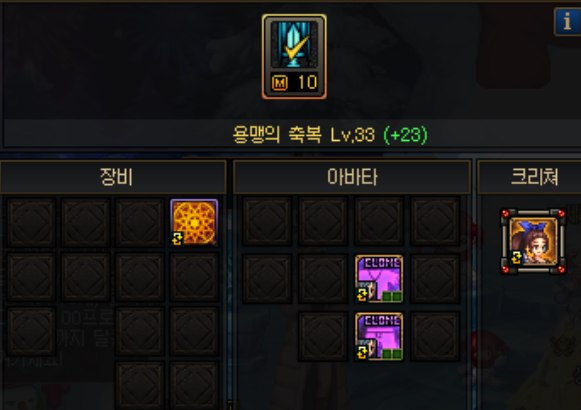Click the 용맹의 축복 Lv.33 skill label
This screenshot has height=410, width=581.
point(304,134)
